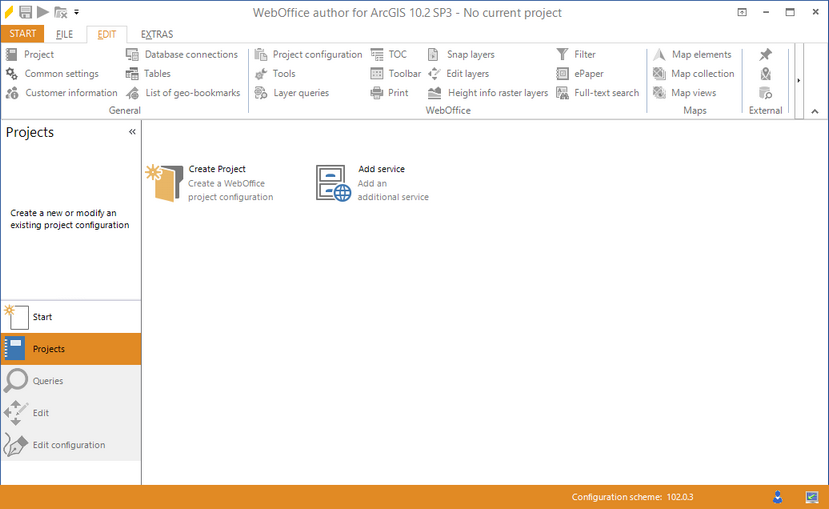Screen dimensions: 829x509
Task: Click the user icon in the status bar
Action: tap(777, 497)
